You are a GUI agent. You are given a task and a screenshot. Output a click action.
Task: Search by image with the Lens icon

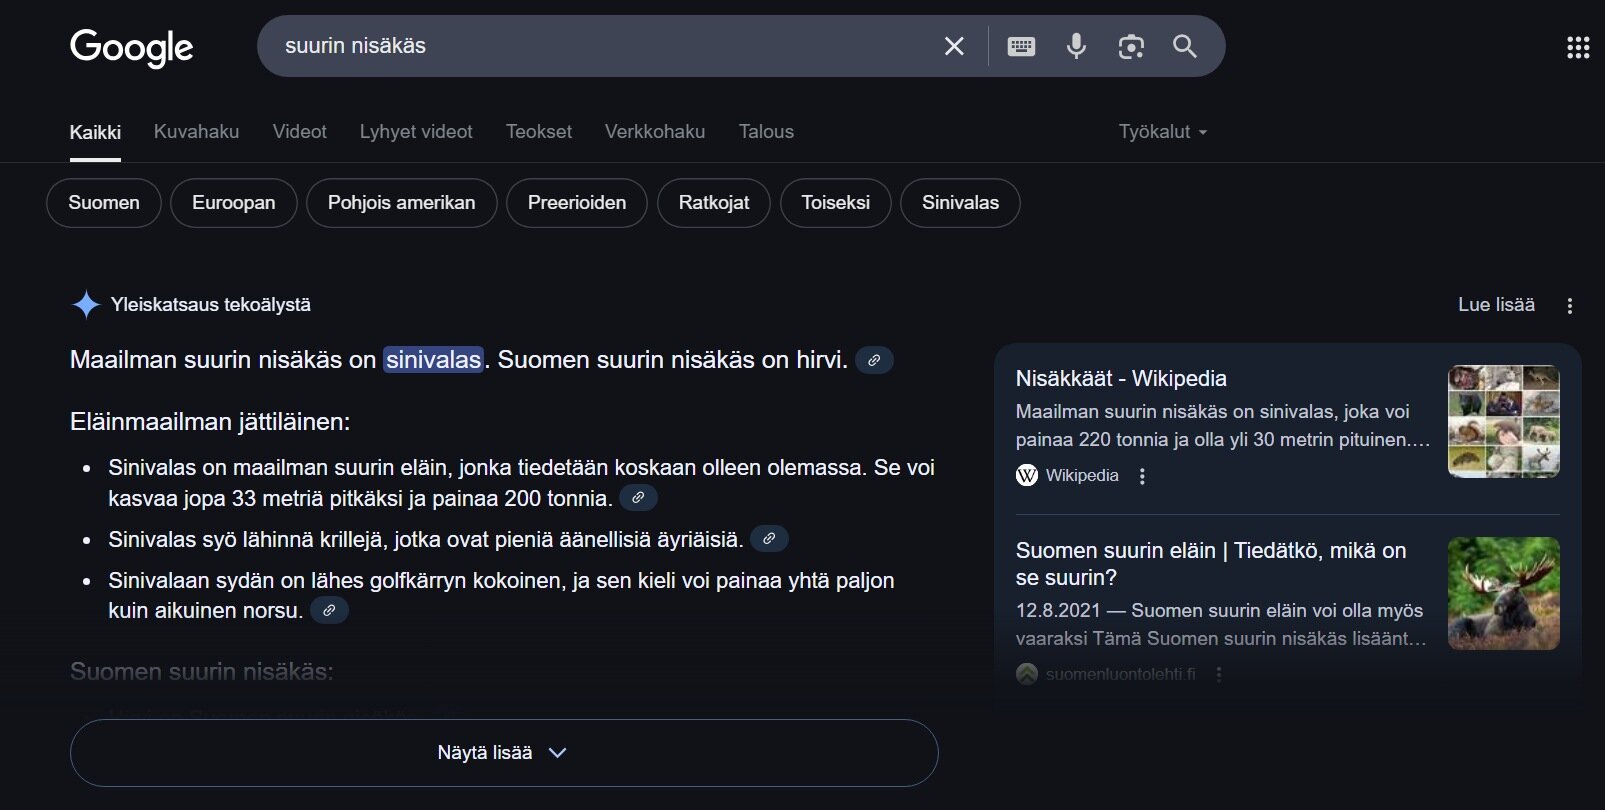pos(1131,46)
